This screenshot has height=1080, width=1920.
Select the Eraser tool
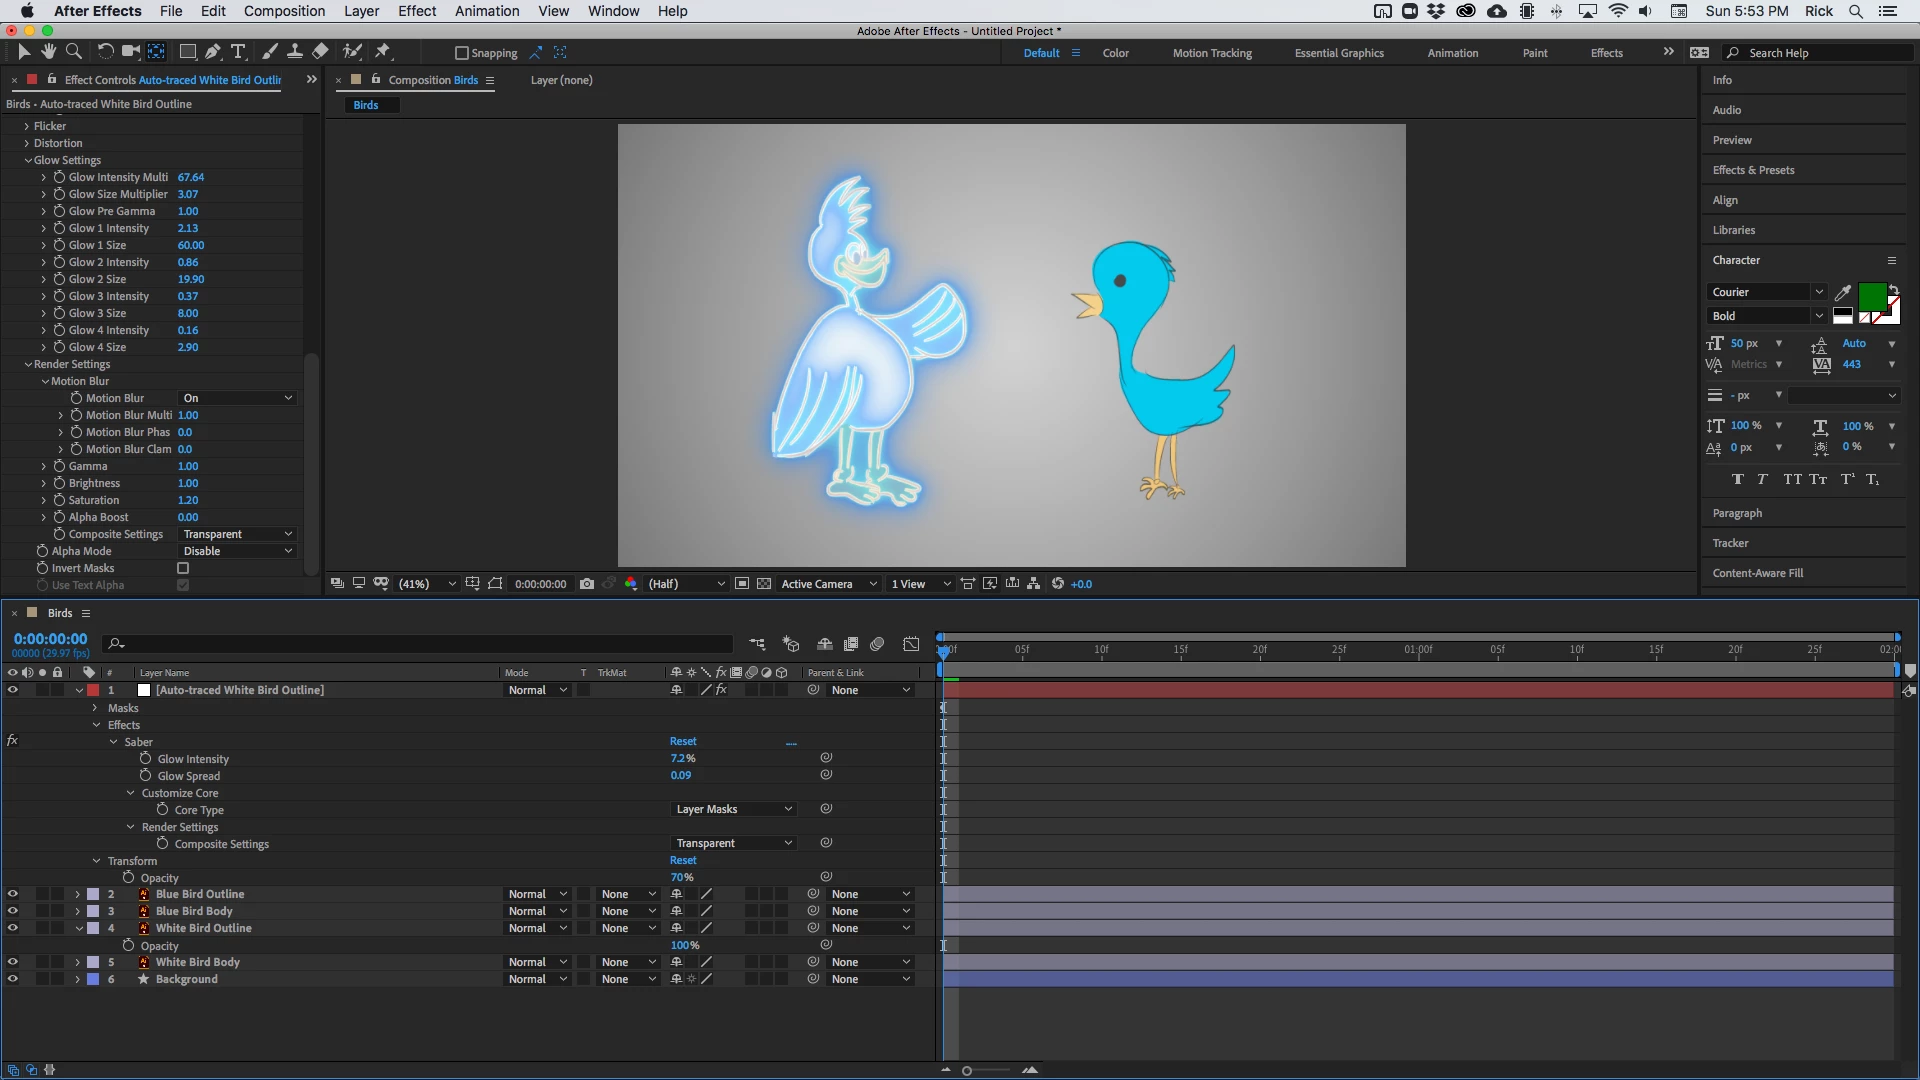320,52
